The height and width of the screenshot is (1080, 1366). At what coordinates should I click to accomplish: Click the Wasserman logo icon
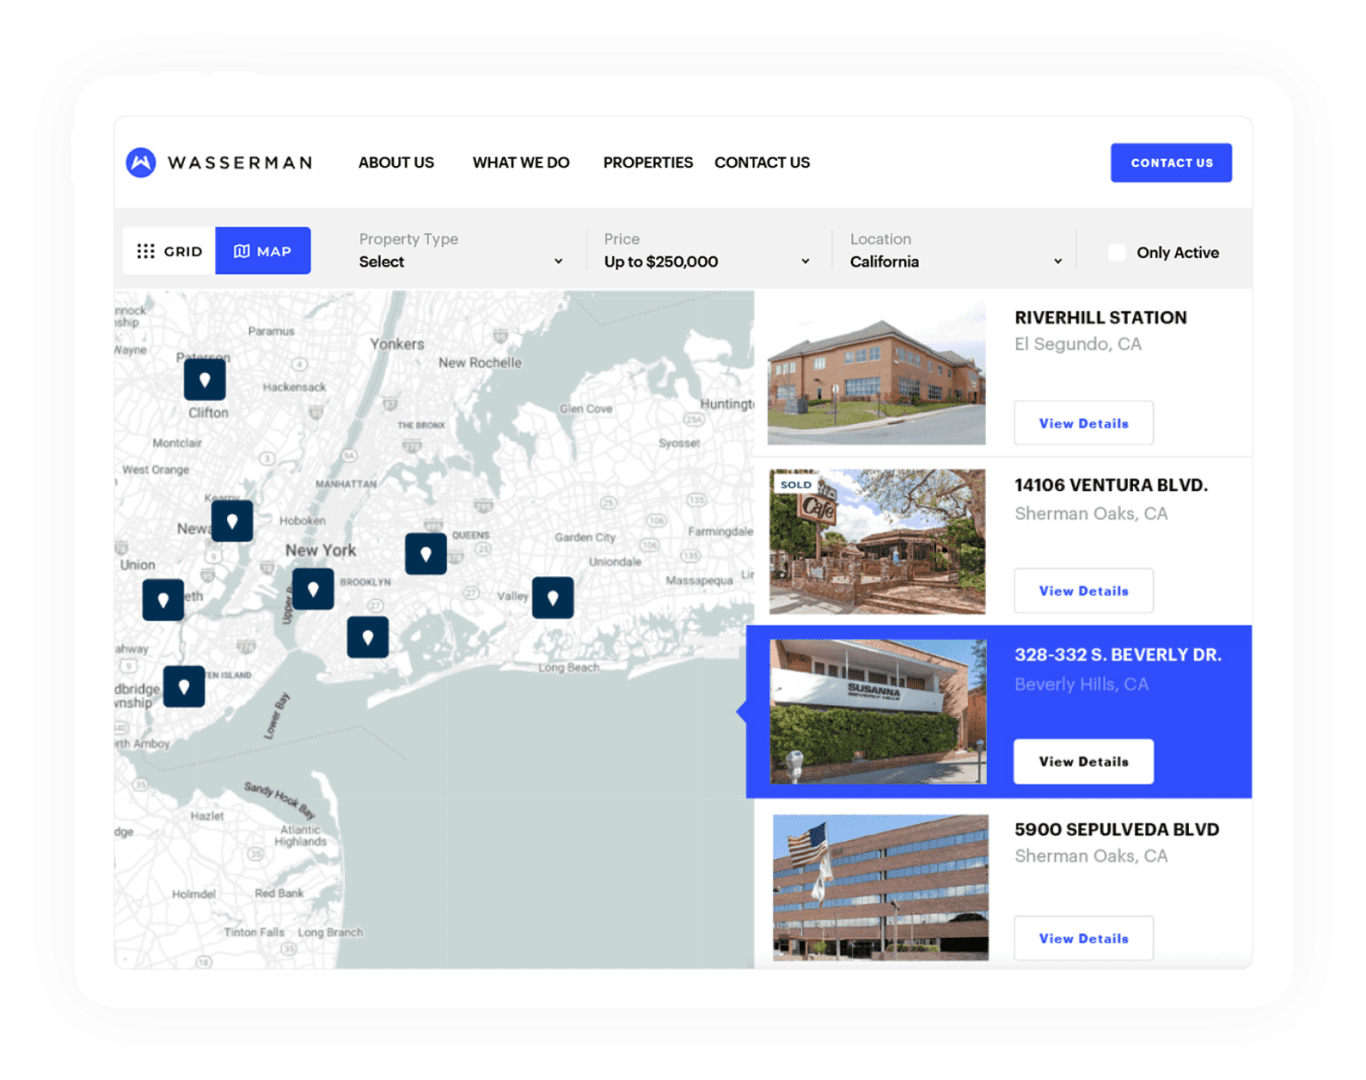tap(141, 162)
